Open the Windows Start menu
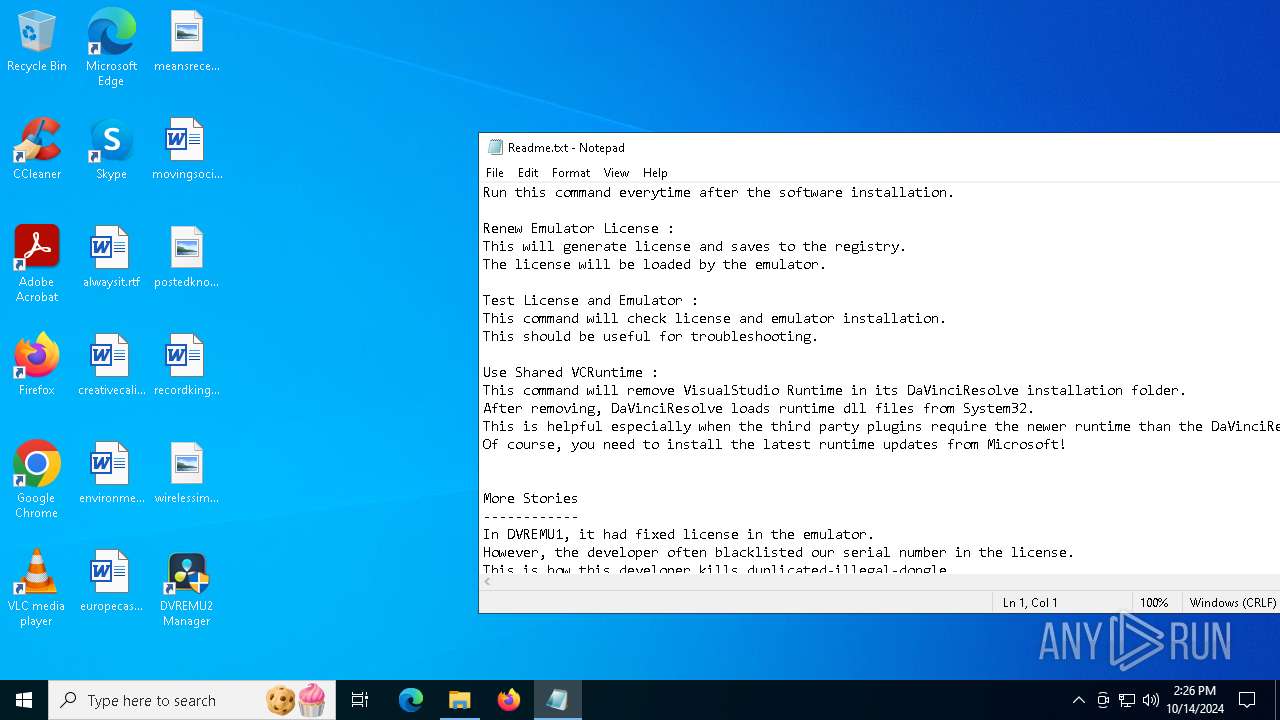Image resolution: width=1280 pixels, height=720 pixels. 24,700
